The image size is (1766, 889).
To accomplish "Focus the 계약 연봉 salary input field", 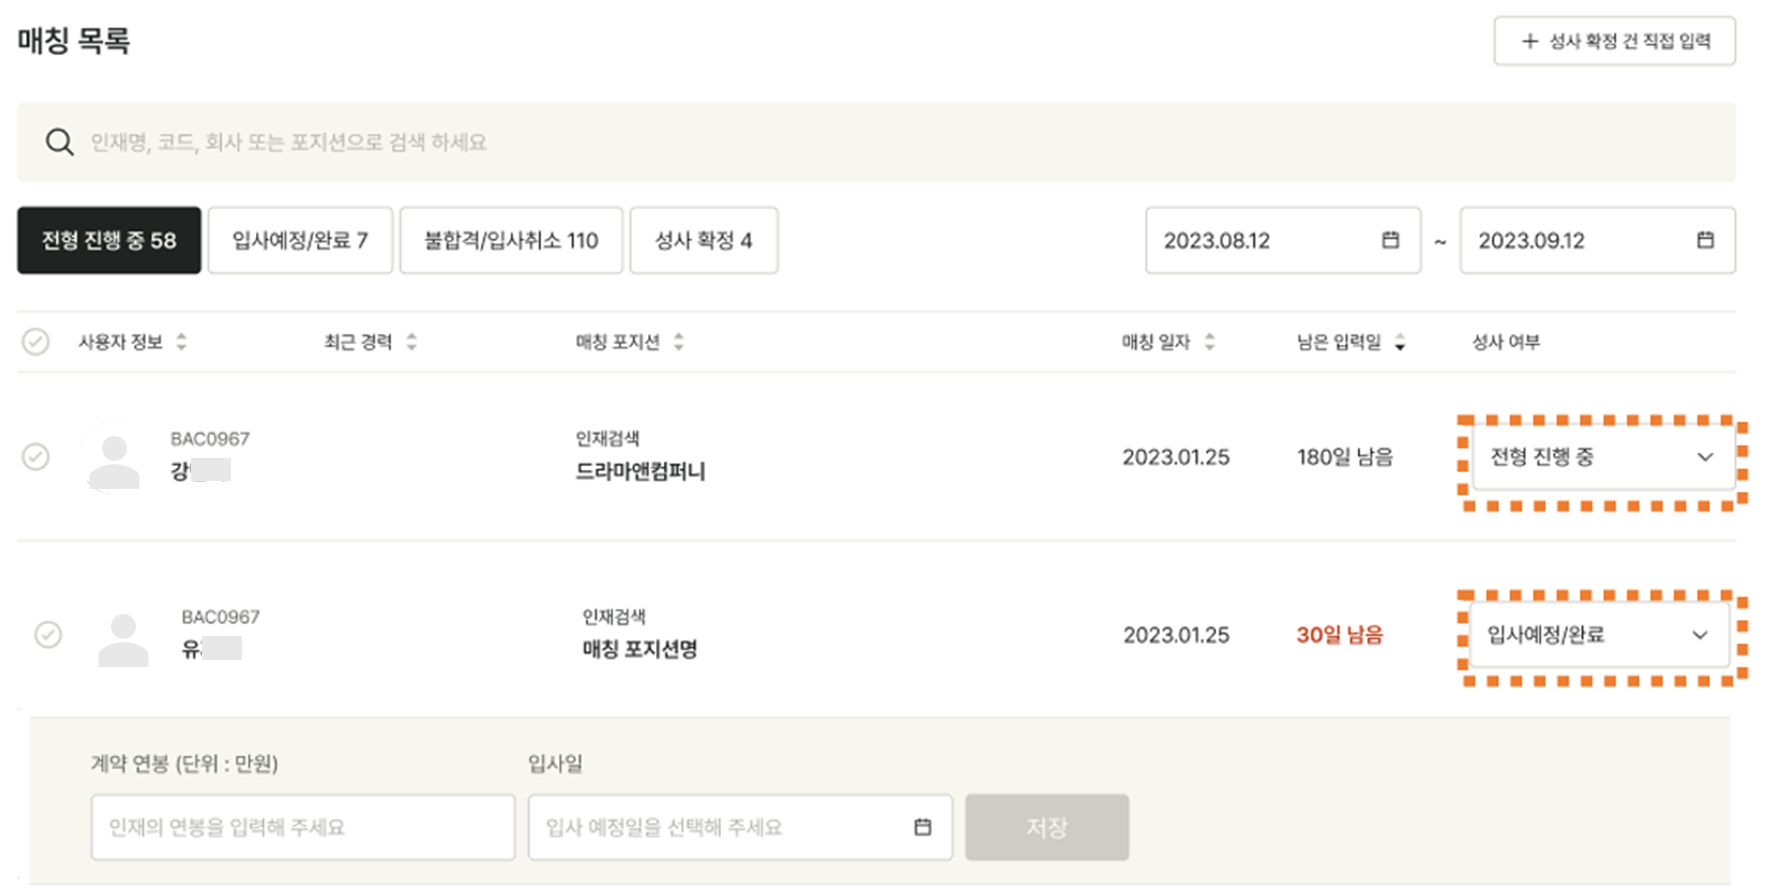I will [x=303, y=827].
